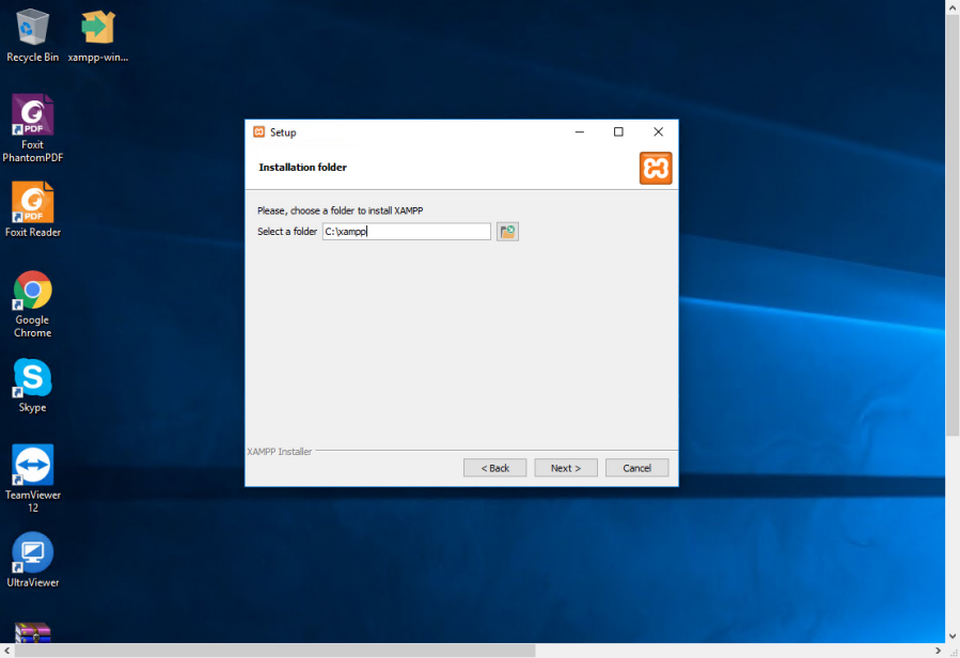Screen dimensions: 960x658
Task: Go back with the < Back button
Action: click(495, 468)
